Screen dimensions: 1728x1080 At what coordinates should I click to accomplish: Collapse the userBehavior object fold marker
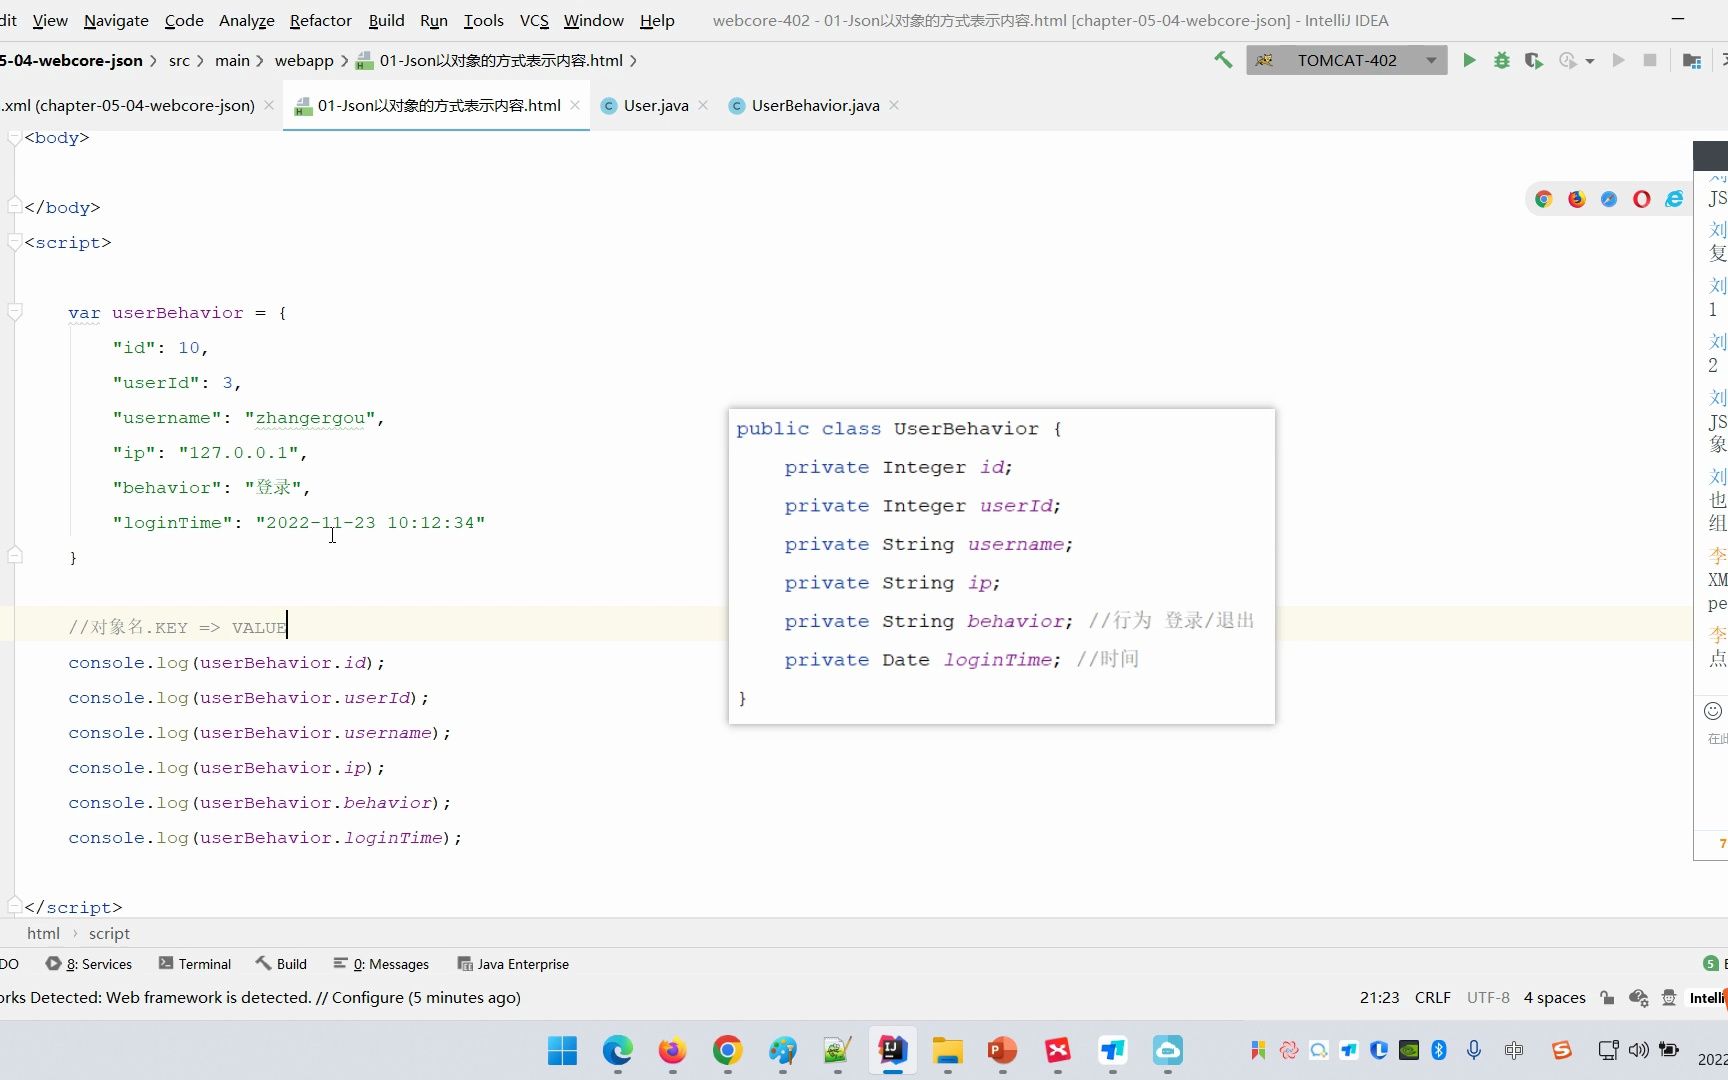coord(15,312)
